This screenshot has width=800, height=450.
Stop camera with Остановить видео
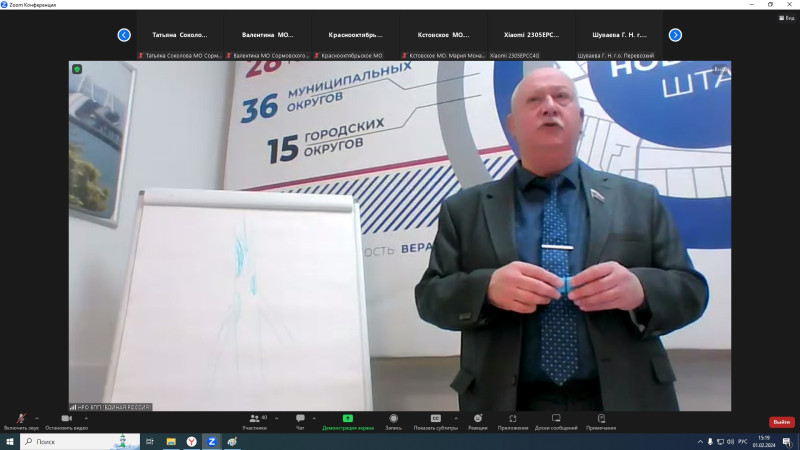[x=66, y=421]
